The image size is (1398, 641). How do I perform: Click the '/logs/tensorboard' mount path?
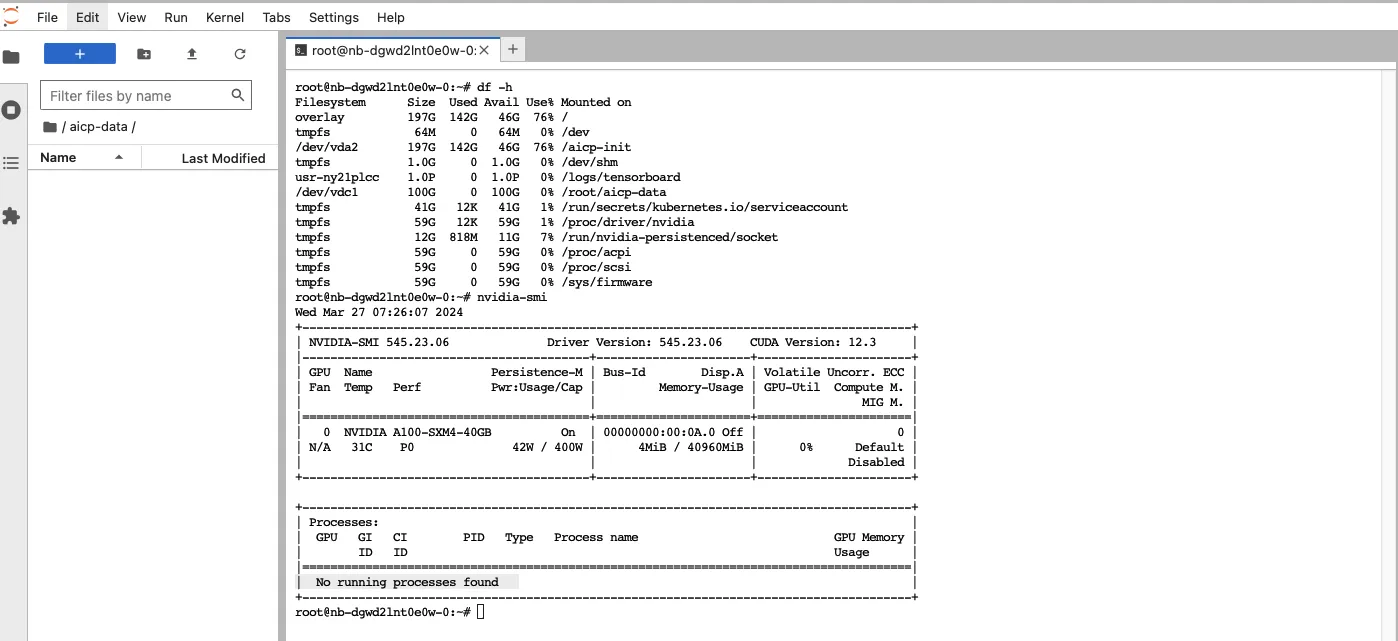tap(620, 177)
